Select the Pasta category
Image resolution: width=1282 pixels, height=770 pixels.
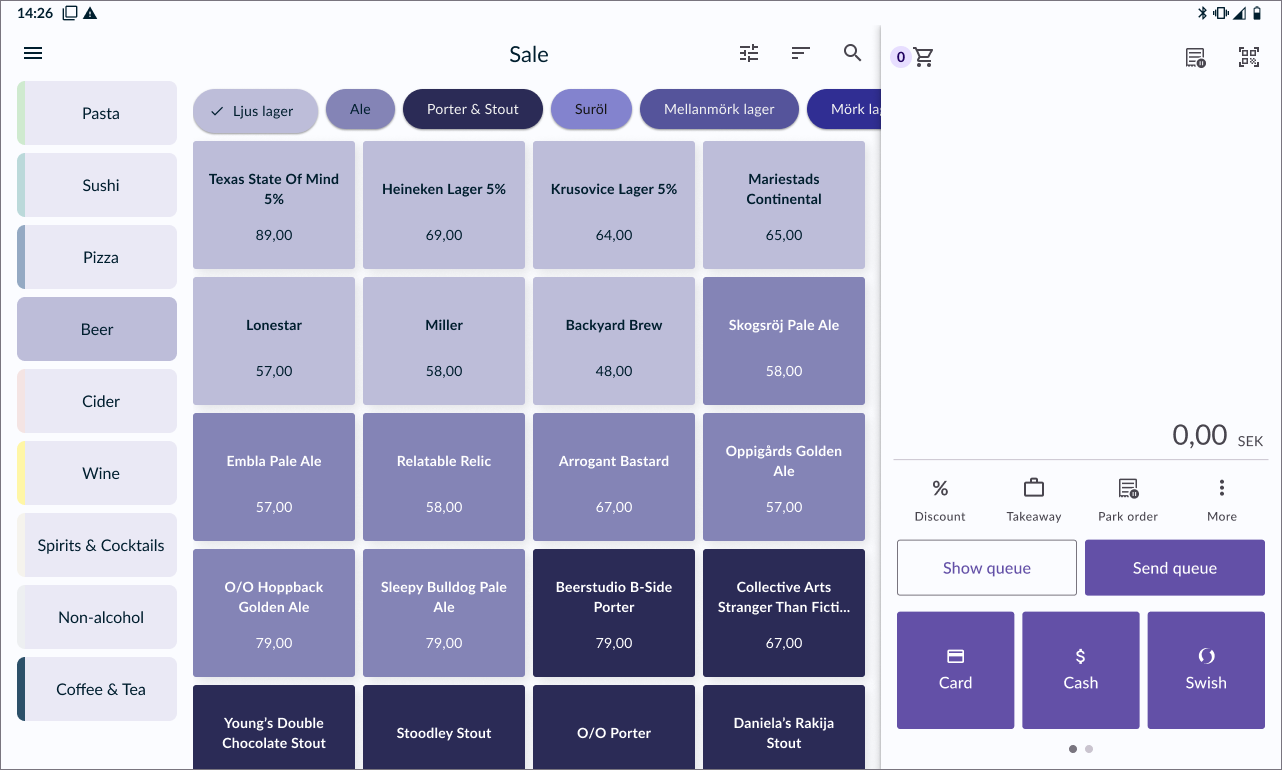point(97,113)
